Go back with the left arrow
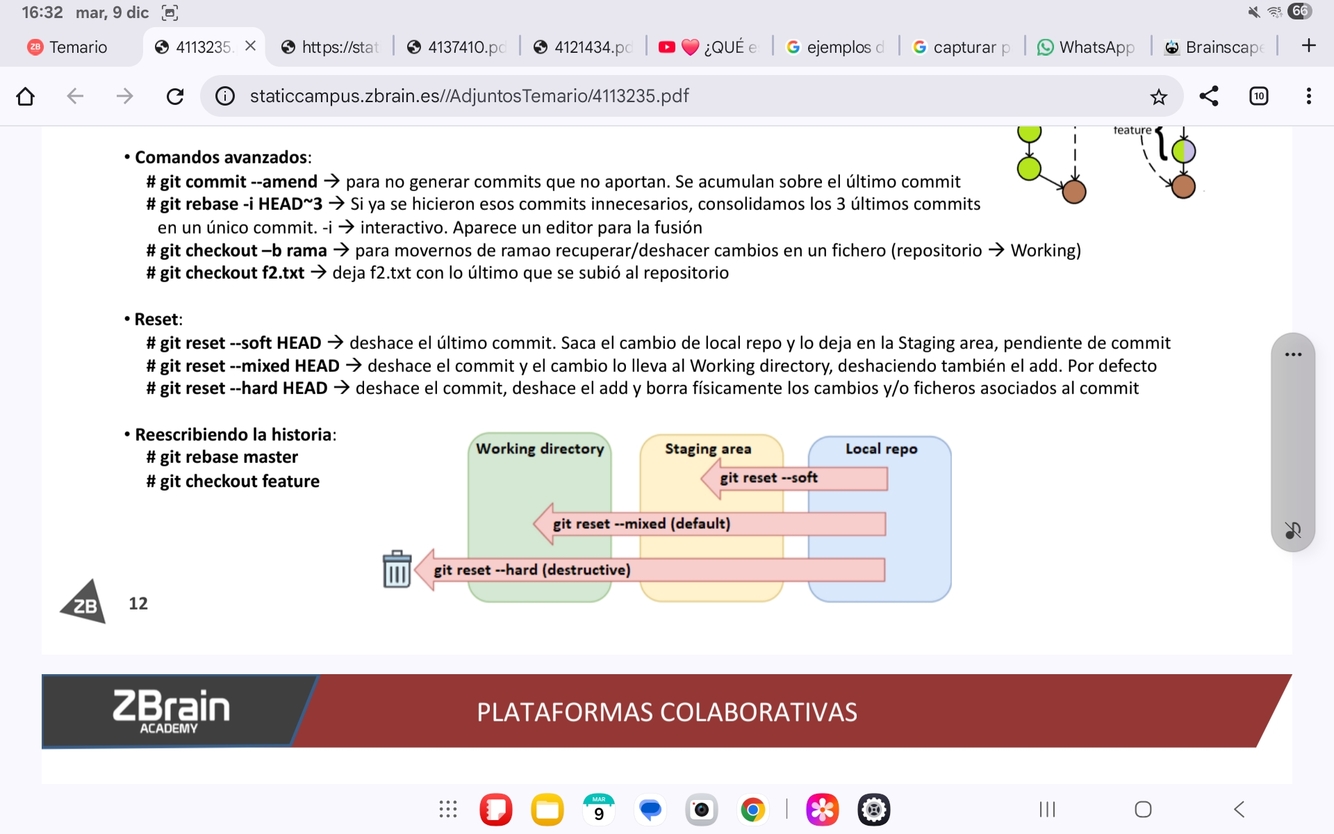The height and width of the screenshot is (834, 1334). coord(75,96)
